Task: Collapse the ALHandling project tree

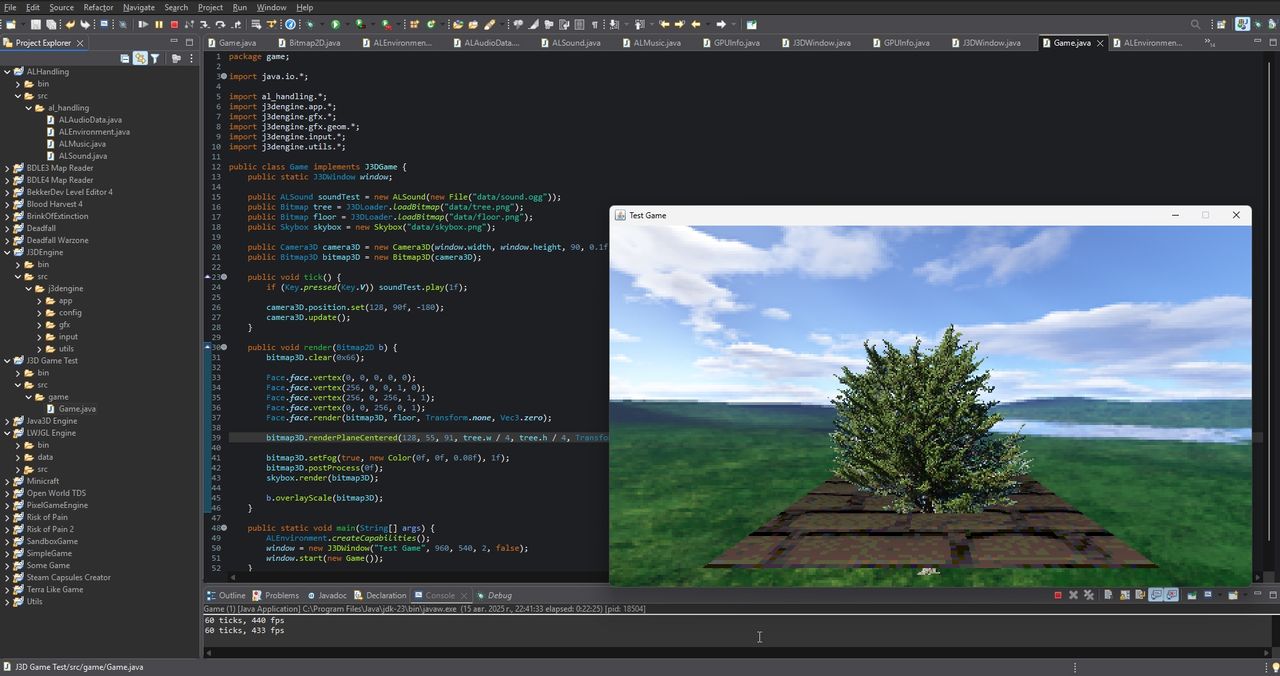Action: pos(7,72)
